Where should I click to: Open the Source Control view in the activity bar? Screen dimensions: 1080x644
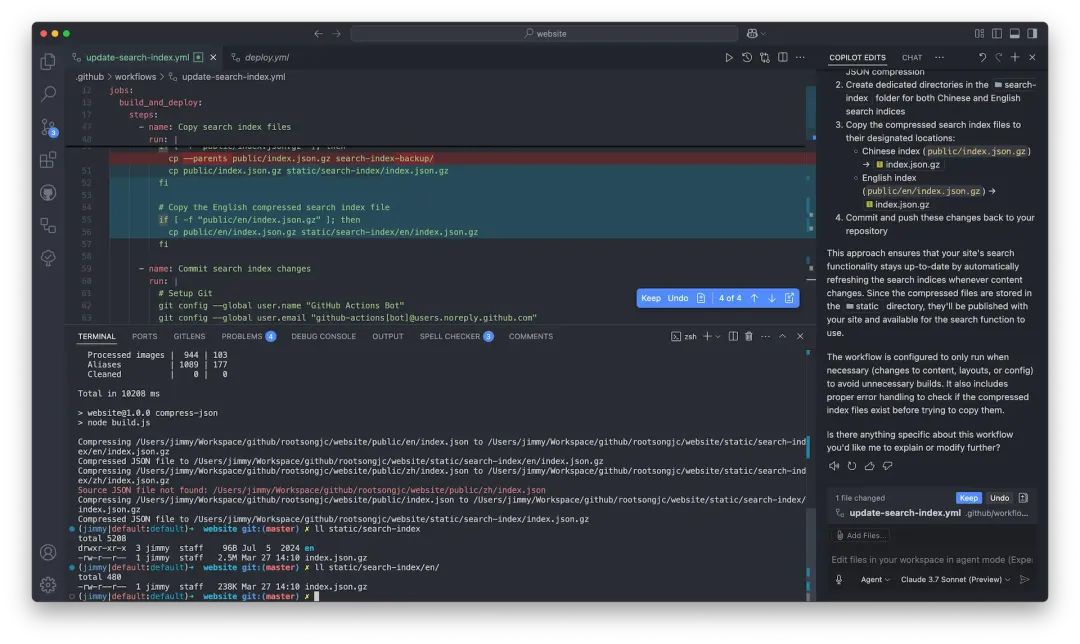[x=48, y=127]
